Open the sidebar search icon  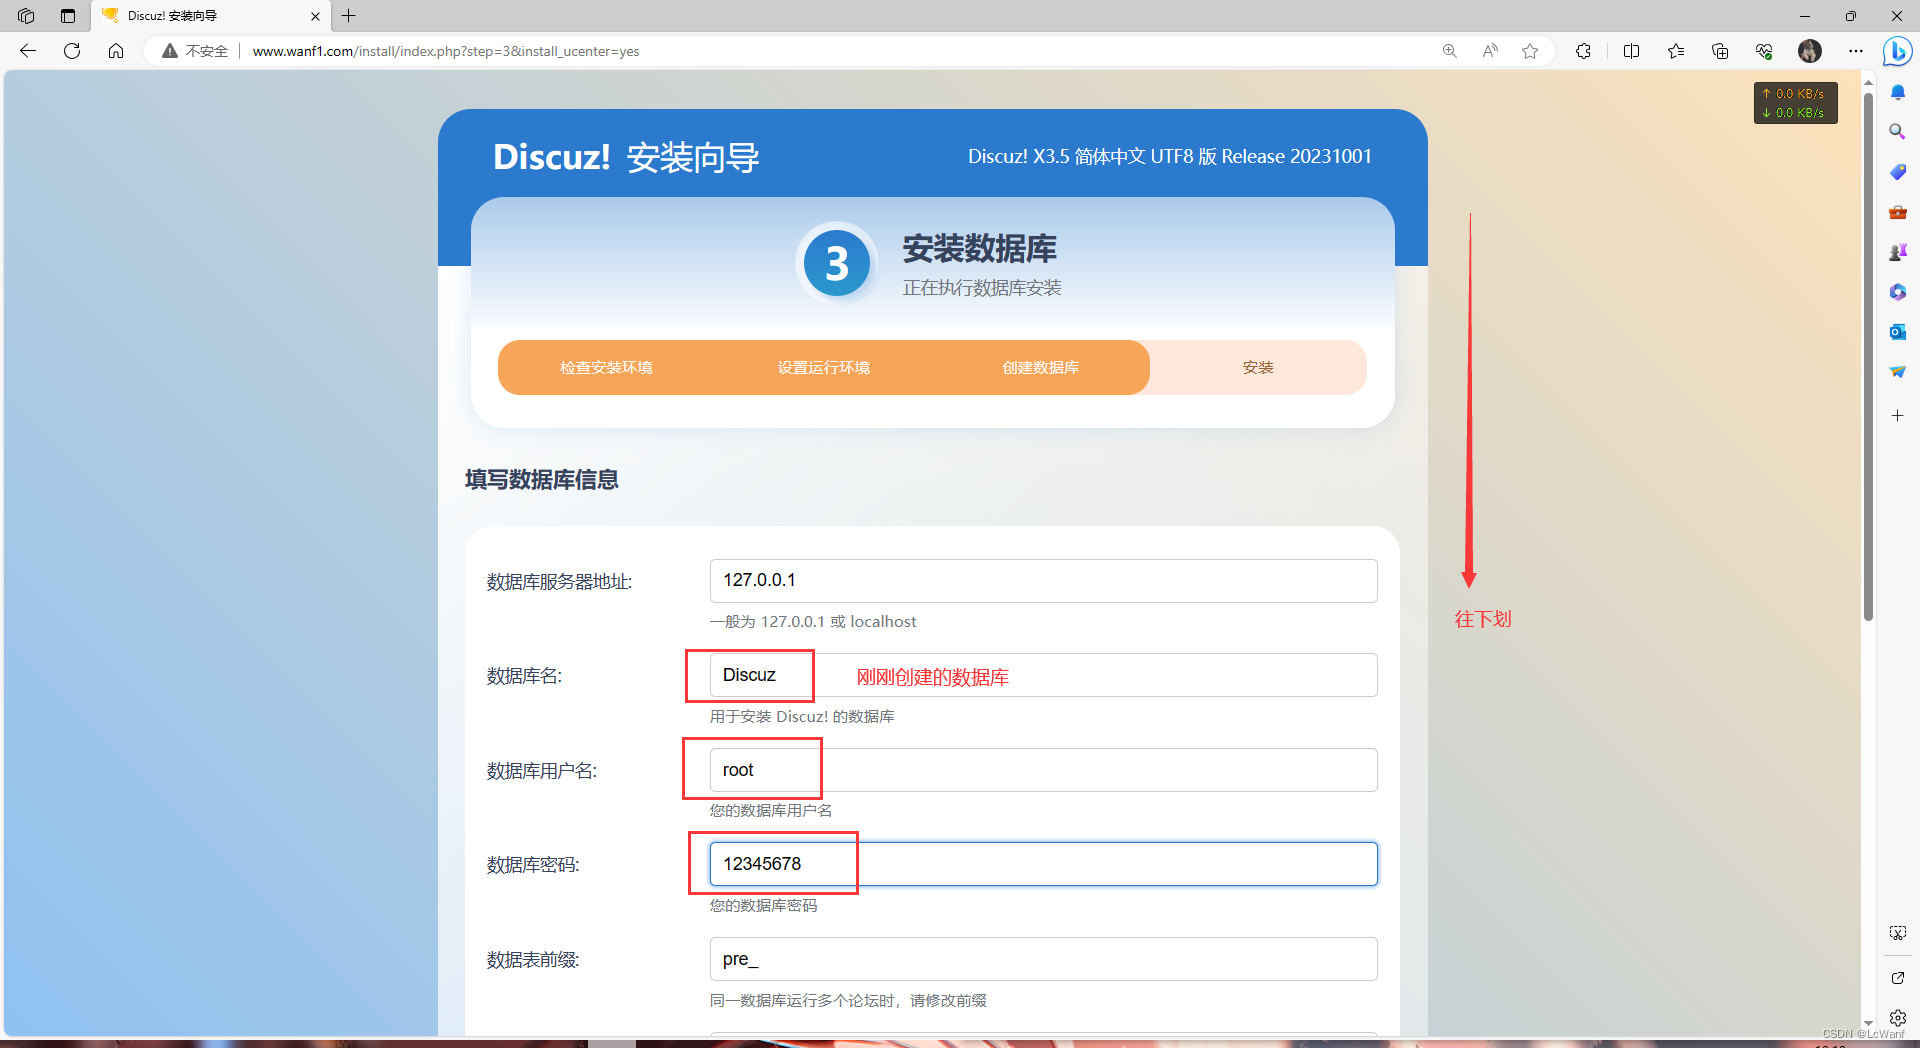click(1897, 132)
